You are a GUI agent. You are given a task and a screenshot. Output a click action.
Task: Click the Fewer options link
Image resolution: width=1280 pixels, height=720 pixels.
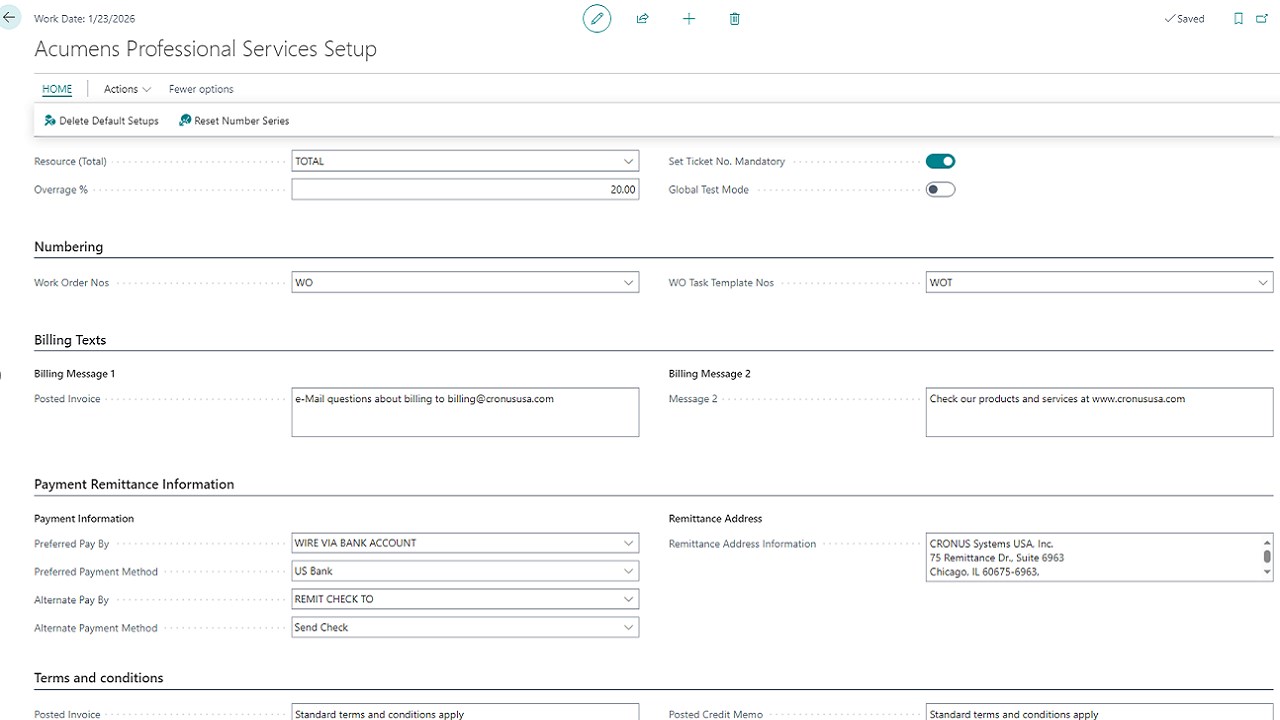click(200, 89)
